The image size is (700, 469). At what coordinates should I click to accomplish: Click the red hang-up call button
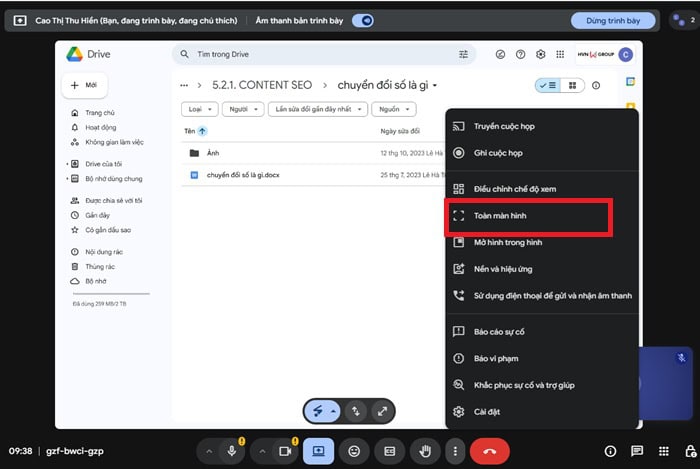489,451
